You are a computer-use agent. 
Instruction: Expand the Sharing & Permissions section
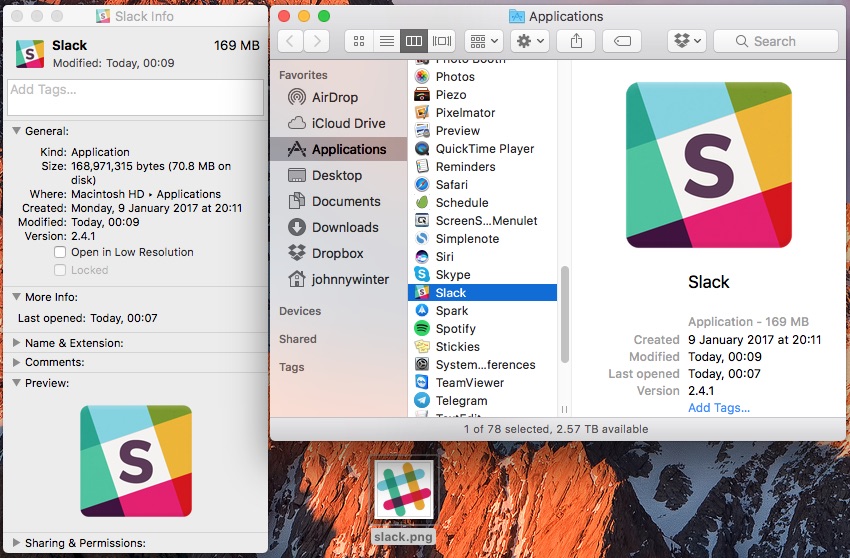pyautogui.click(x=17, y=543)
